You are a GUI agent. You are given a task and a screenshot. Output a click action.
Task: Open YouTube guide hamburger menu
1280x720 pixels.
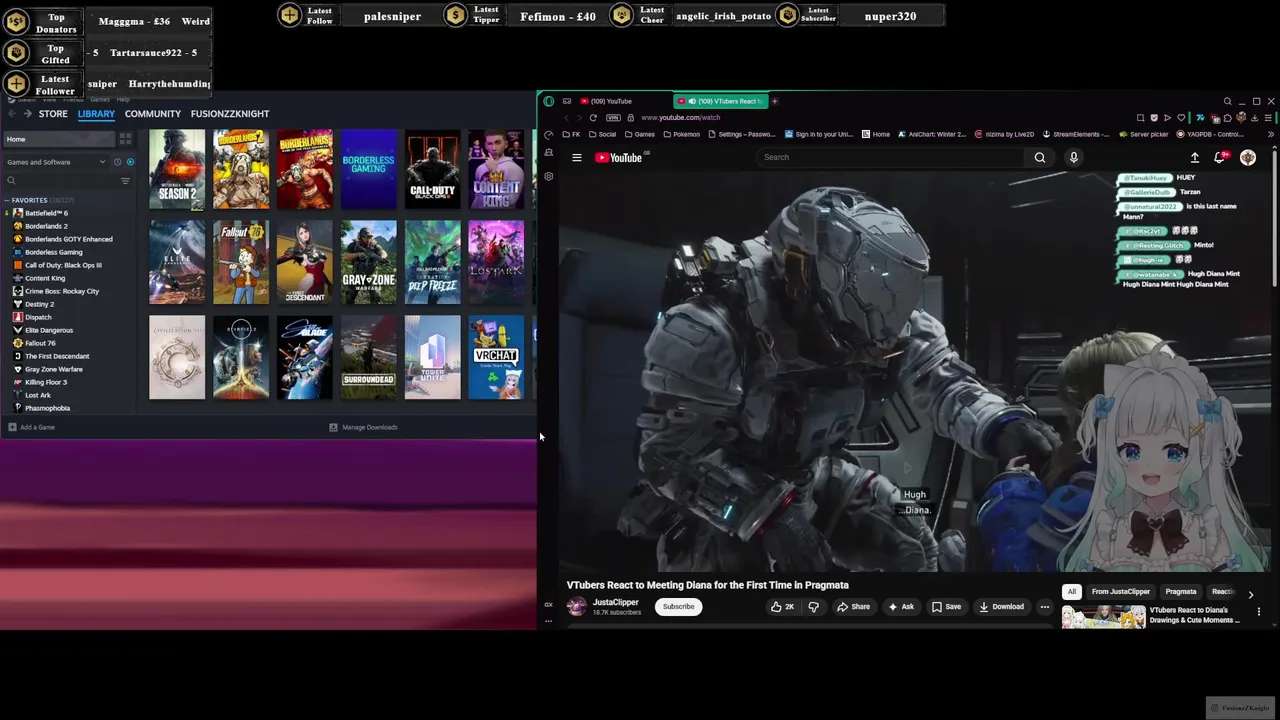[576, 157]
